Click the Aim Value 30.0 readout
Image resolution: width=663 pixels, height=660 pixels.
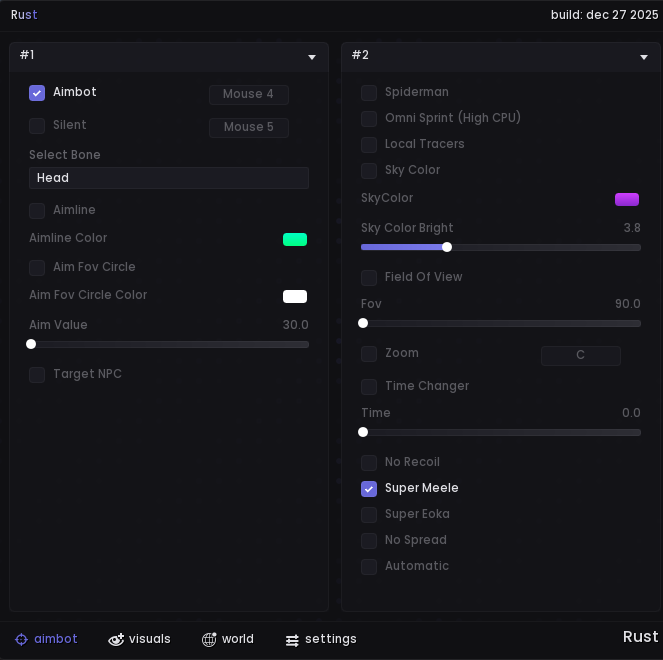click(295, 325)
